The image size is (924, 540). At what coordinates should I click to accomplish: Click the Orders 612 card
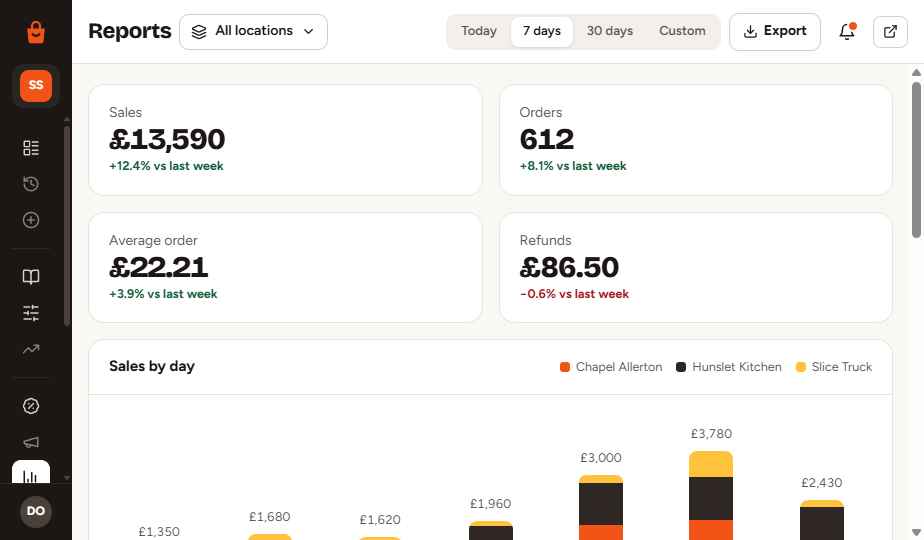(695, 140)
